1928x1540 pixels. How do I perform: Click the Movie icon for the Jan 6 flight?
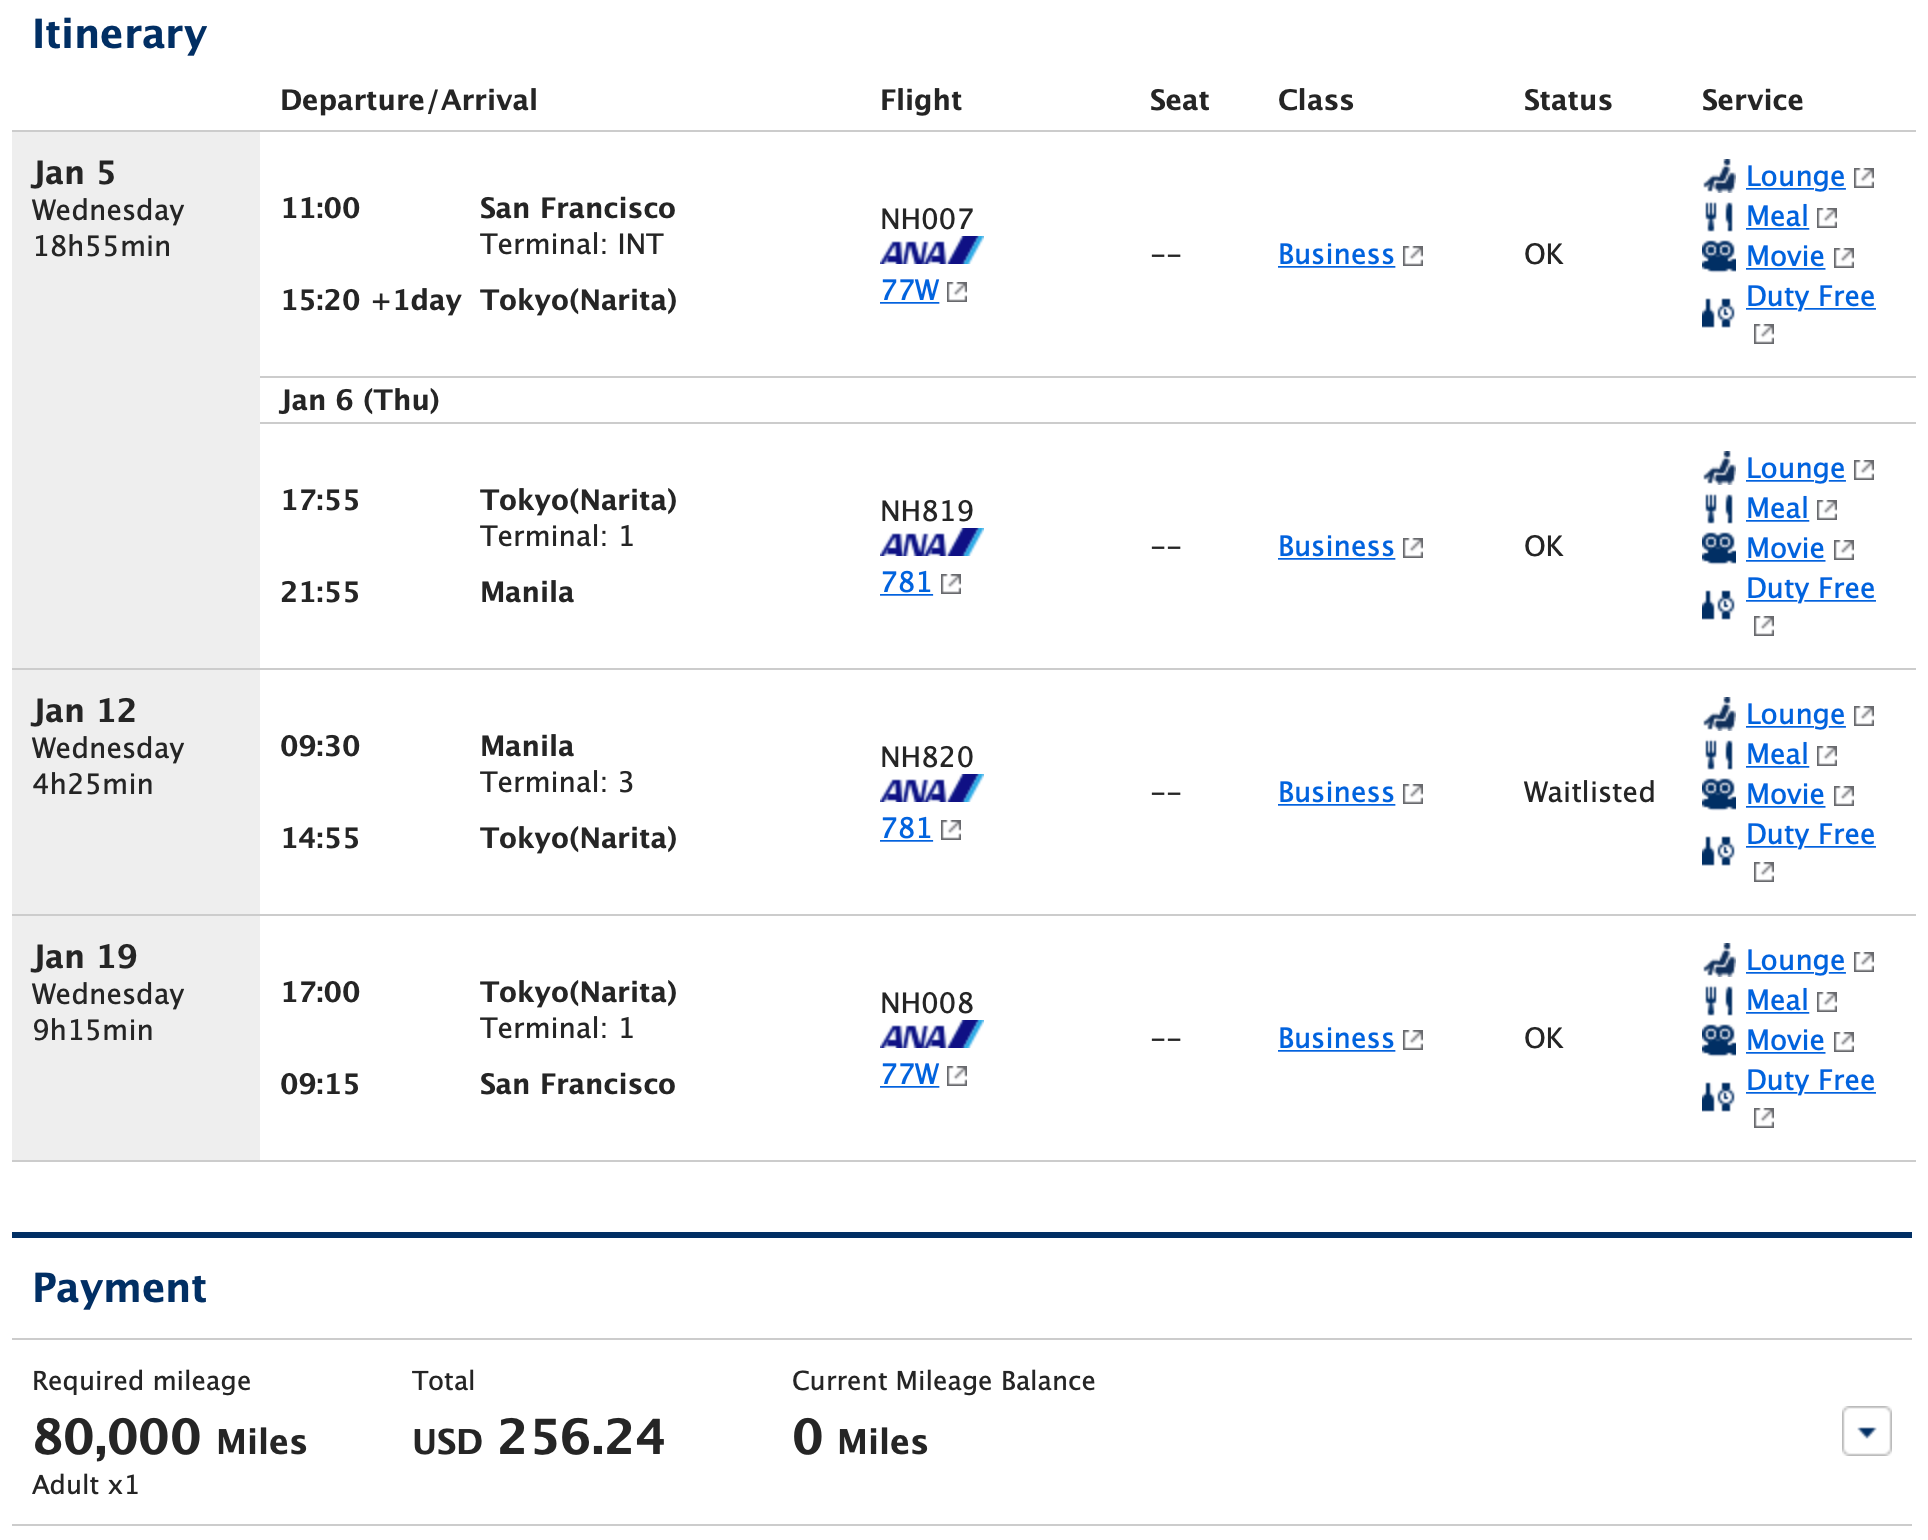1717,548
